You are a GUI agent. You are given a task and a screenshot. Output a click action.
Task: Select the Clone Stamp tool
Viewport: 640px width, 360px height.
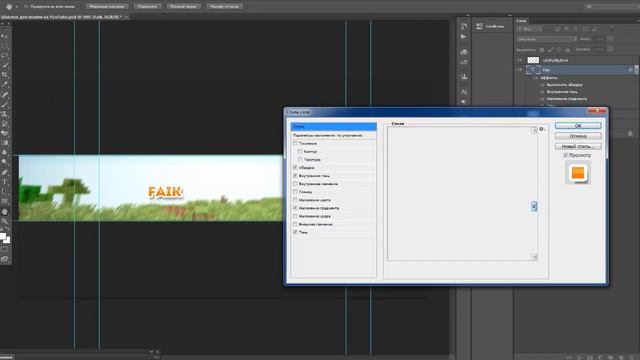pos(5,114)
